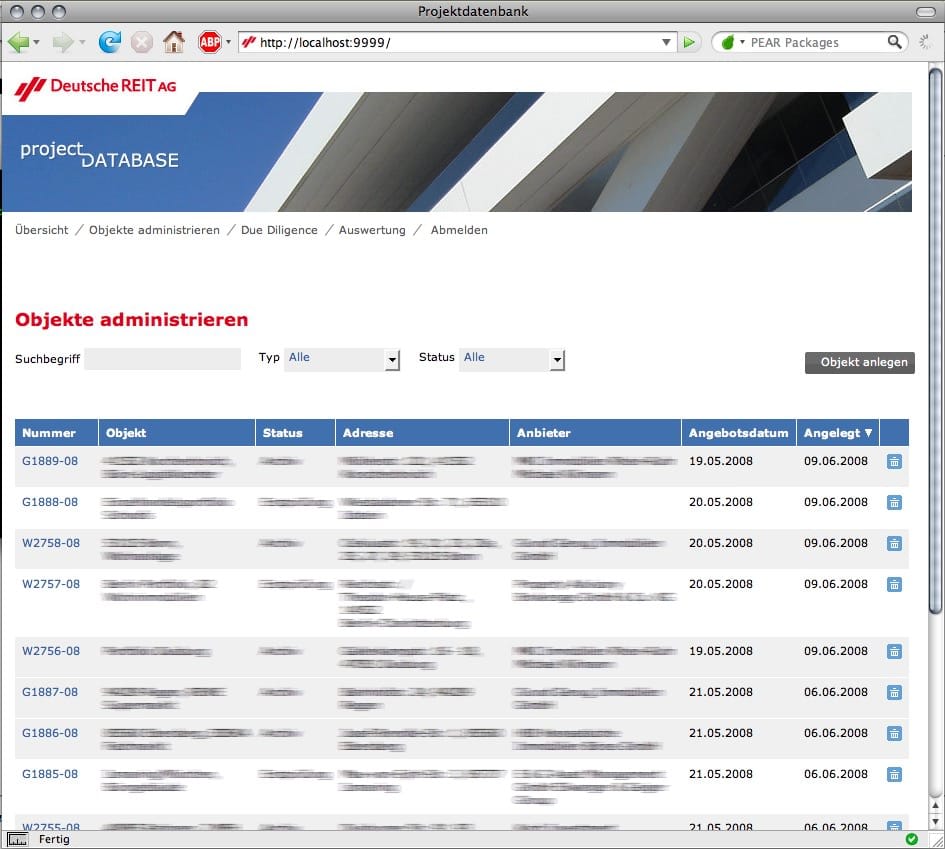Viewport: 945px width, 849px height.
Task: Delete object G1889-08 via trash icon
Action: click(894, 462)
